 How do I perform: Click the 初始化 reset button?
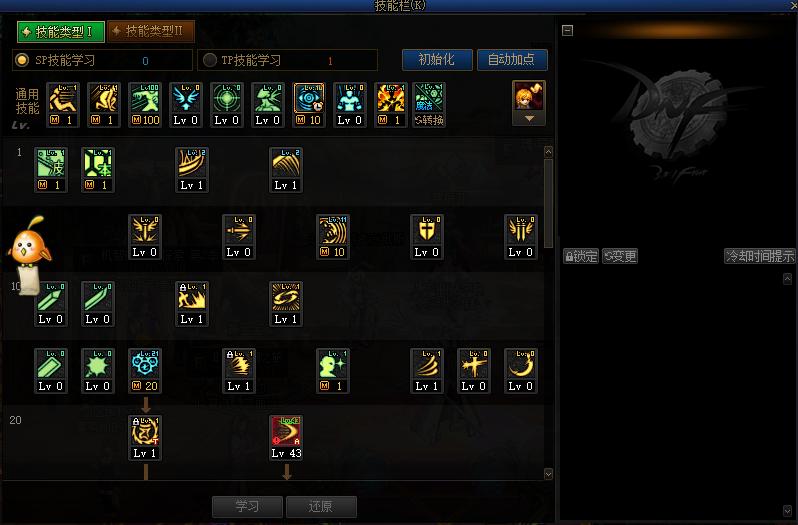coord(437,60)
